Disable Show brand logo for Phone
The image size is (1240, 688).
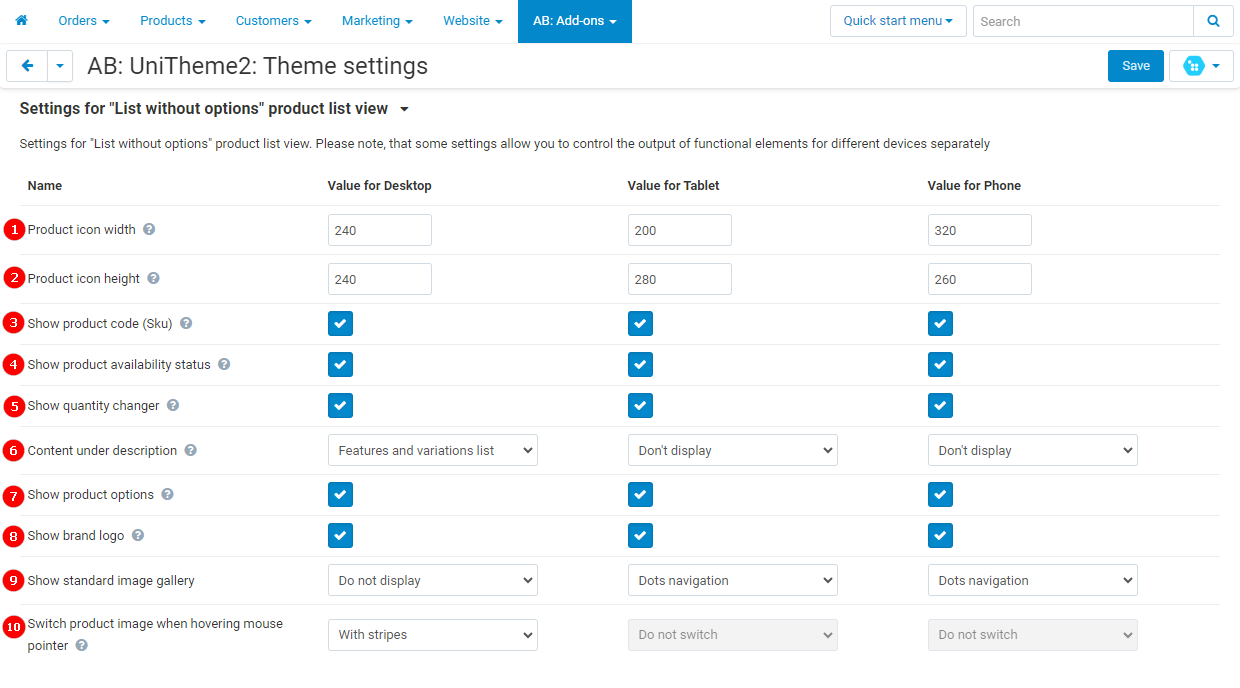point(940,535)
